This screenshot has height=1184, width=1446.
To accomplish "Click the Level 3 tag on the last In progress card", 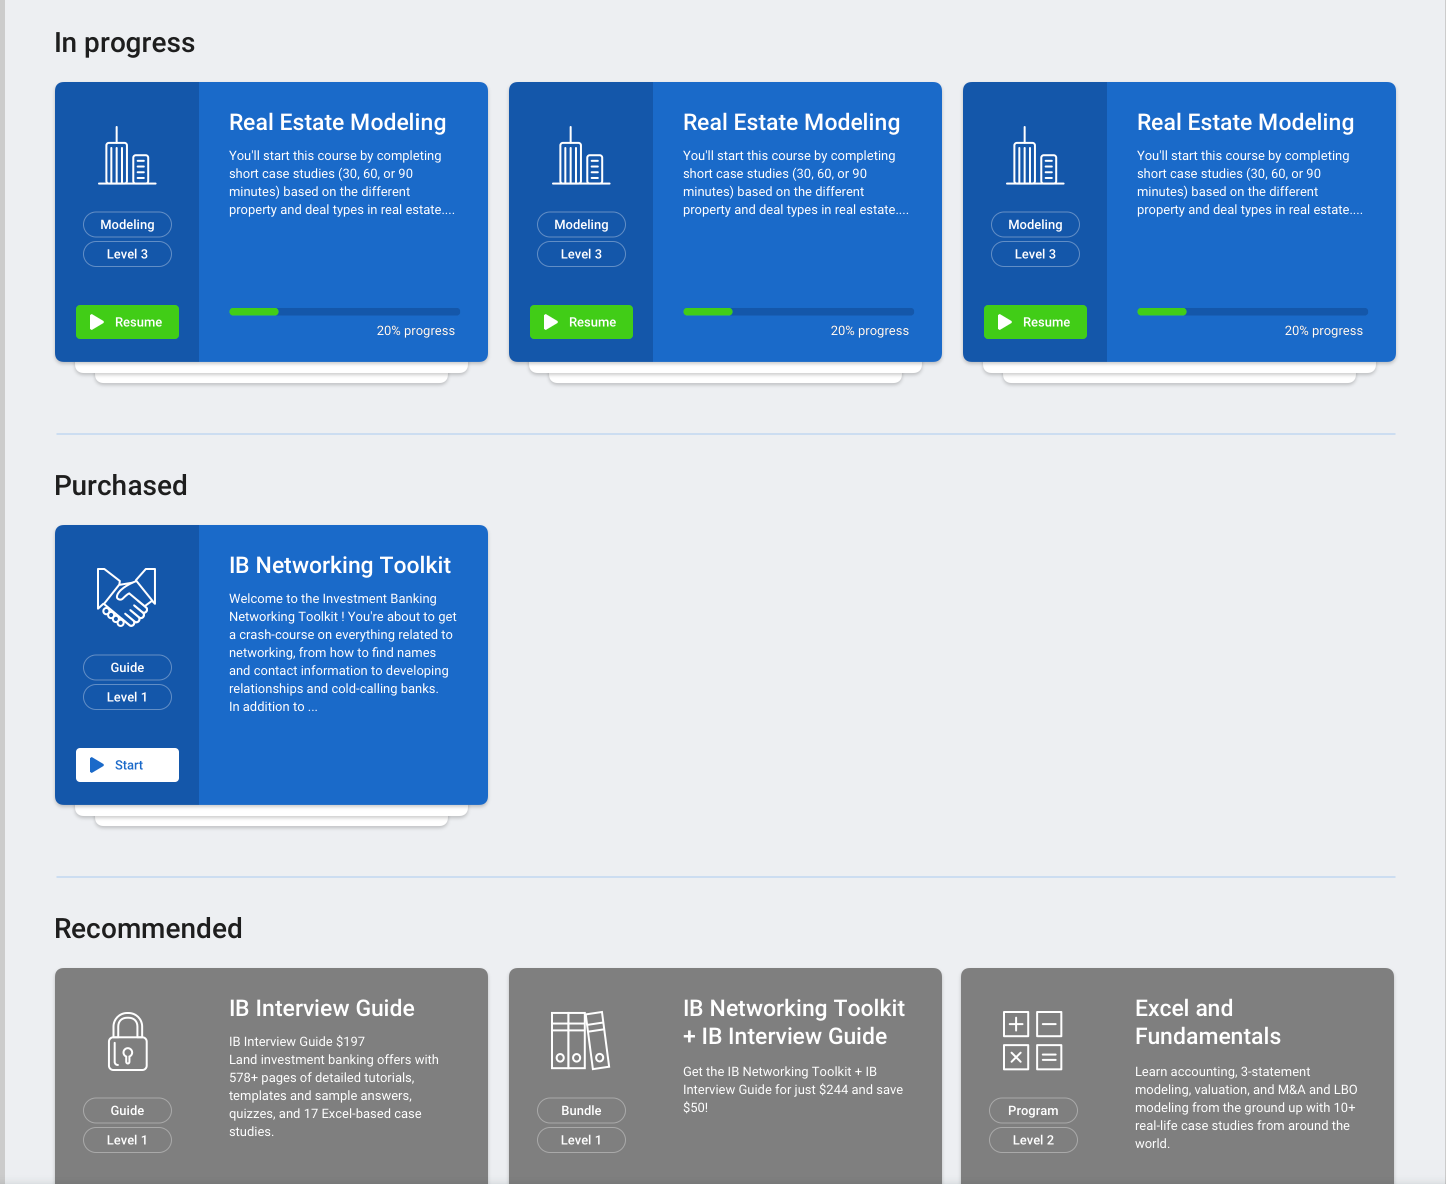I will click(1035, 254).
